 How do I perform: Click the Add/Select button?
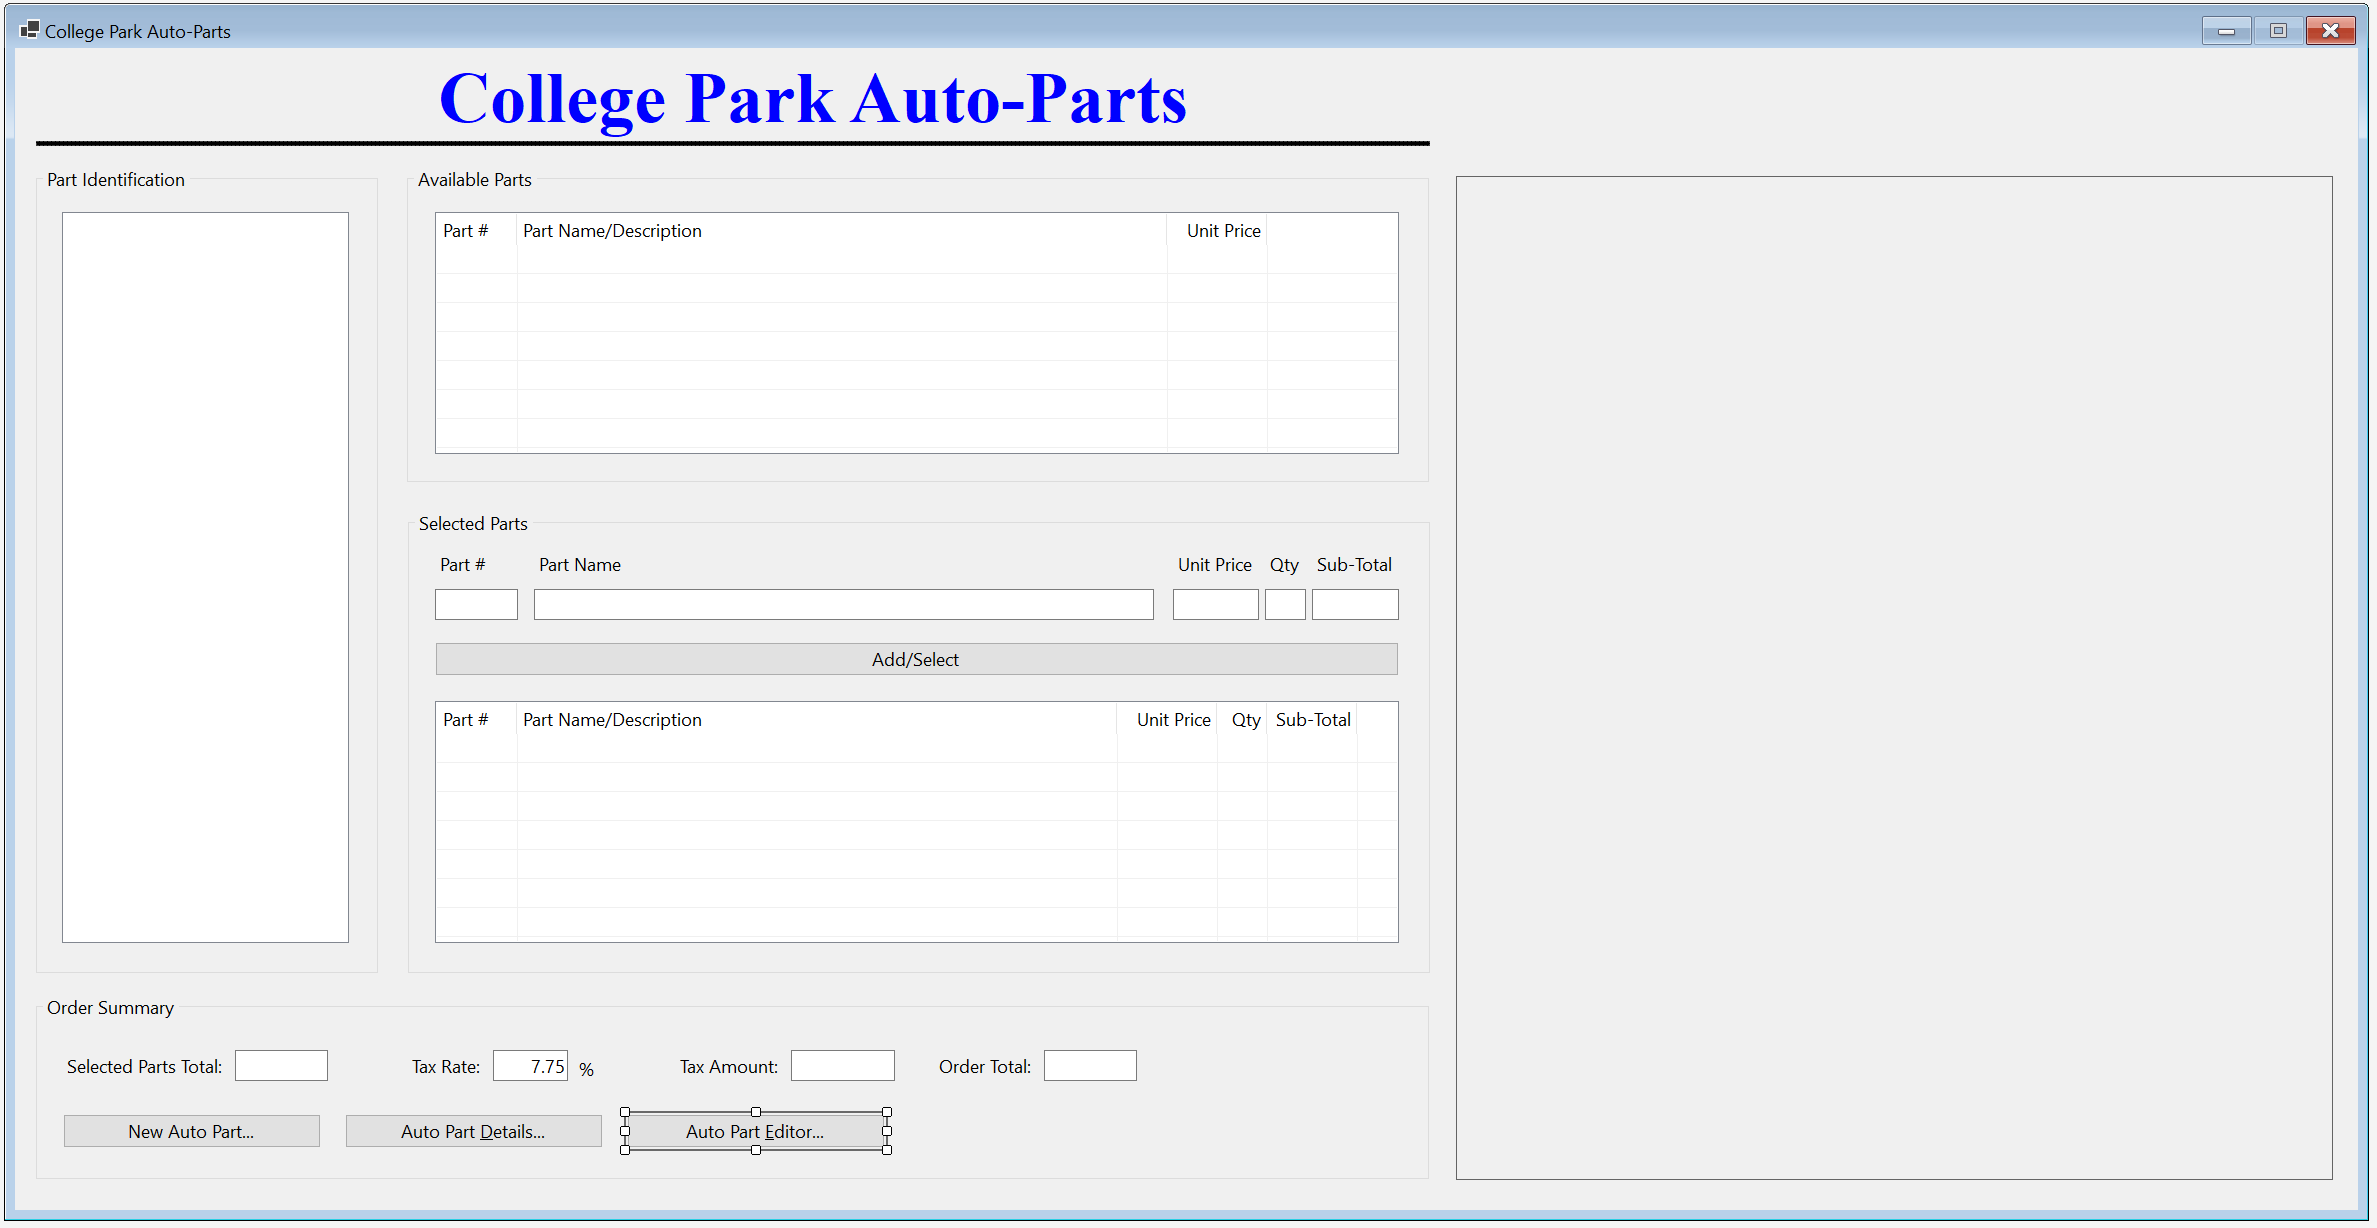[916, 659]
